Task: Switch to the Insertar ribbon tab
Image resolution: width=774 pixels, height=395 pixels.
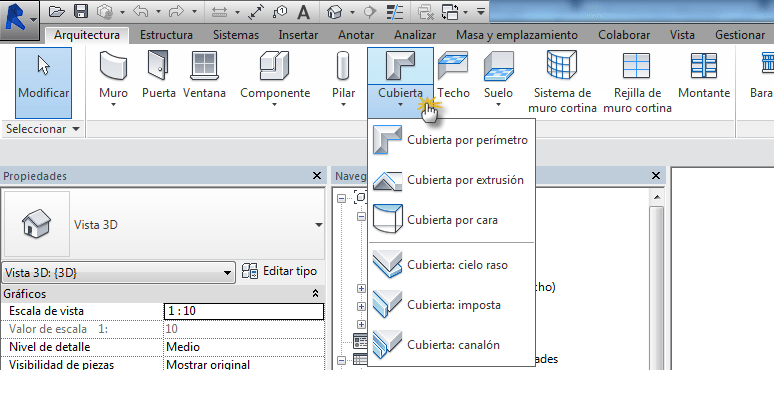Action: [x=298, y=35]
